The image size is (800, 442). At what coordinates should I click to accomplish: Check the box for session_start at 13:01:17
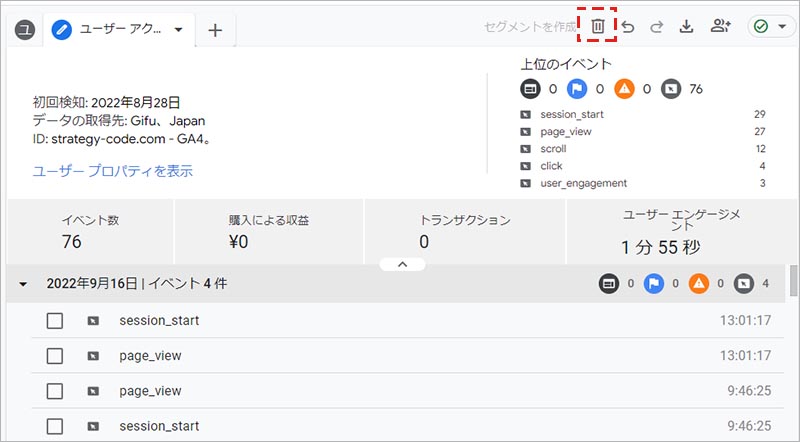click(55, 321)
